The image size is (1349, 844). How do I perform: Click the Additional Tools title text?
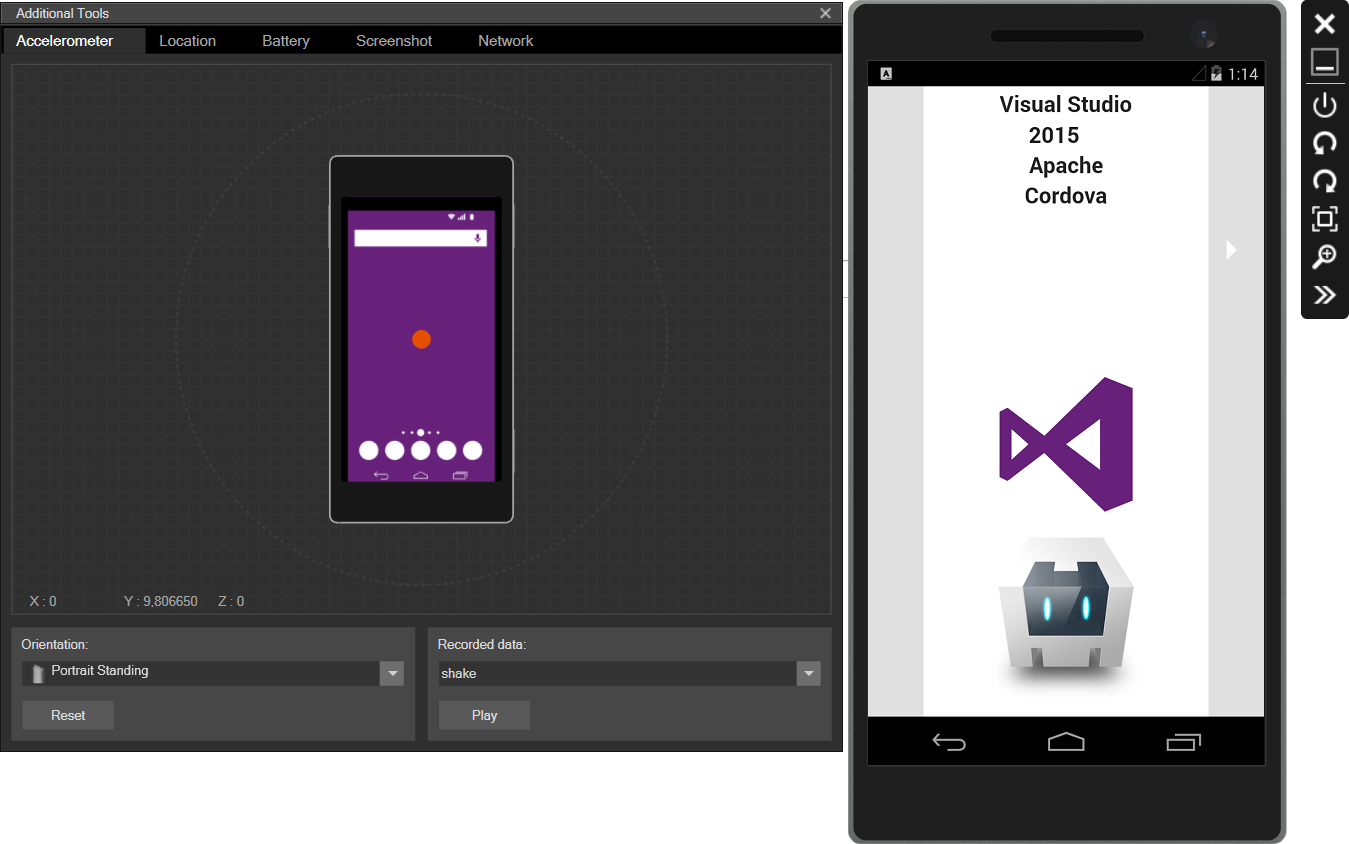click(x=62, y=13)
